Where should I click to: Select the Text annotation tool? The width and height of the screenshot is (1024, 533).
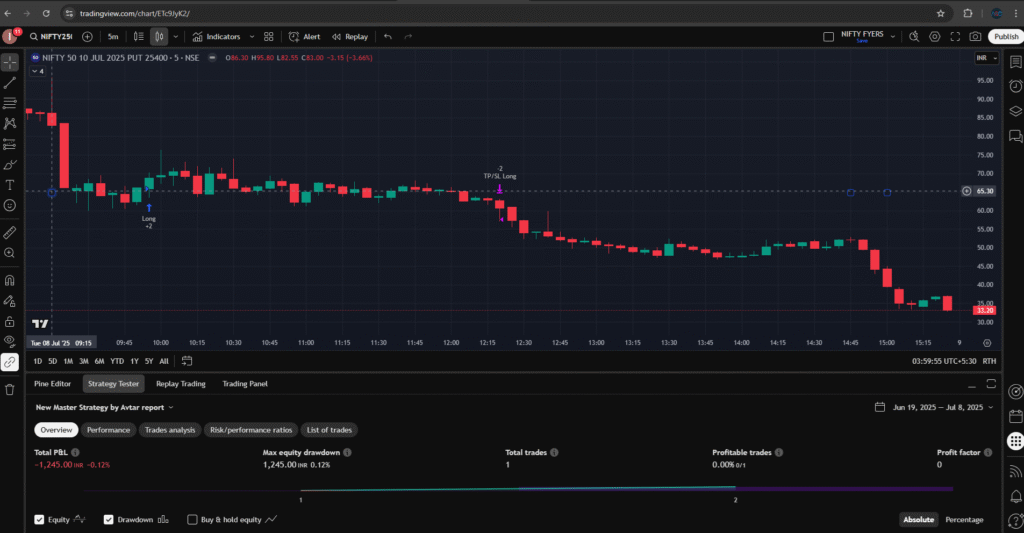(x=10, y=185)
